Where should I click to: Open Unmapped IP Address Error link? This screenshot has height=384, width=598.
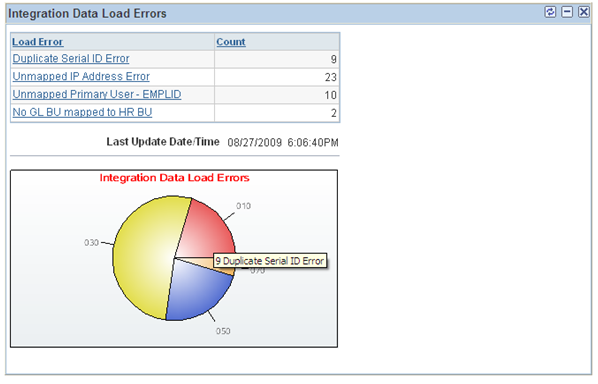click(81, 77)
